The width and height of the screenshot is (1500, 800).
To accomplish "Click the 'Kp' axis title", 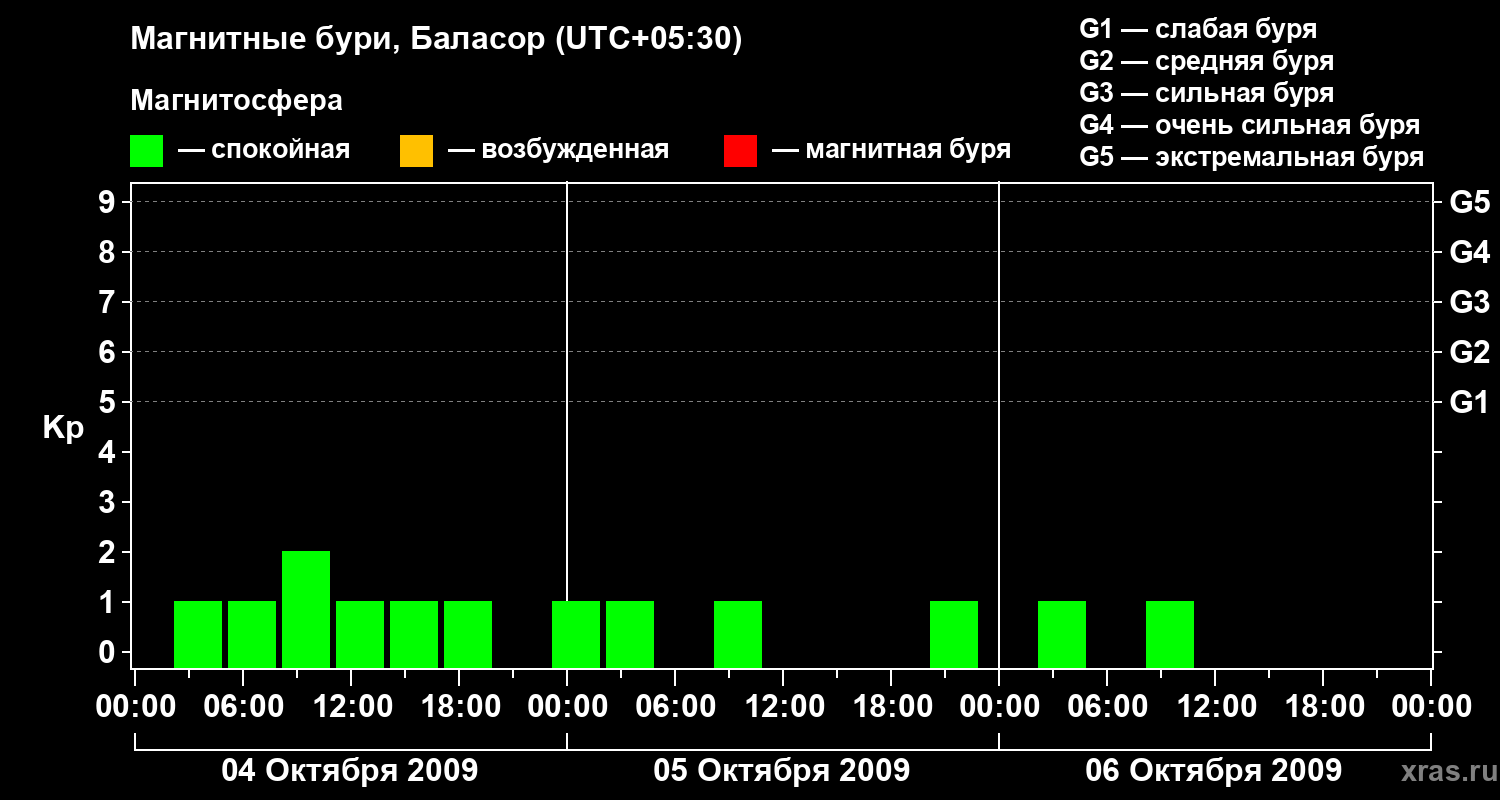I will 63,429.
